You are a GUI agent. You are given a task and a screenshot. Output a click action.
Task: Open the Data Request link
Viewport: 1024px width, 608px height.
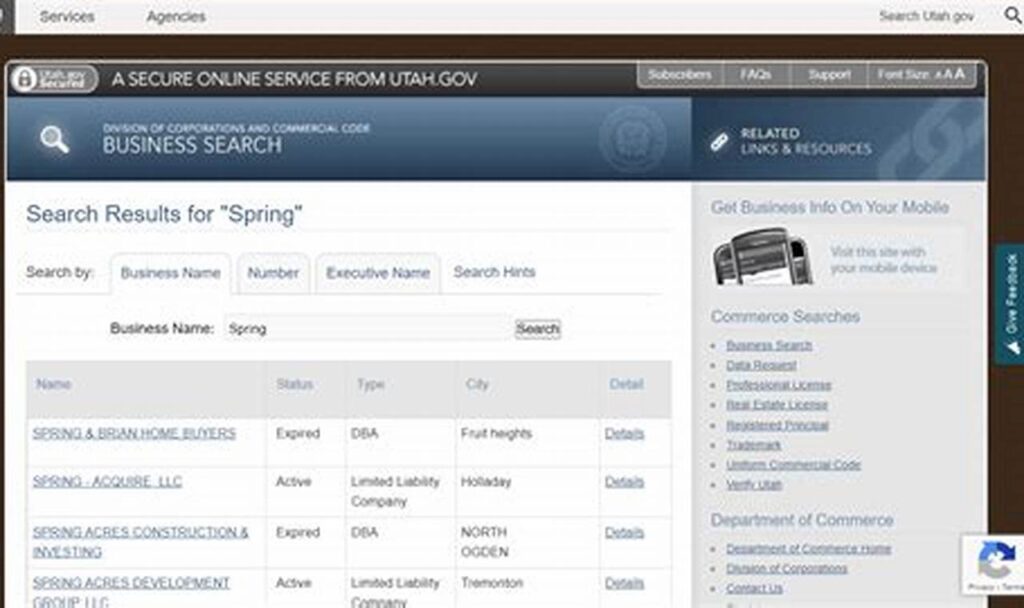[761, 365]
